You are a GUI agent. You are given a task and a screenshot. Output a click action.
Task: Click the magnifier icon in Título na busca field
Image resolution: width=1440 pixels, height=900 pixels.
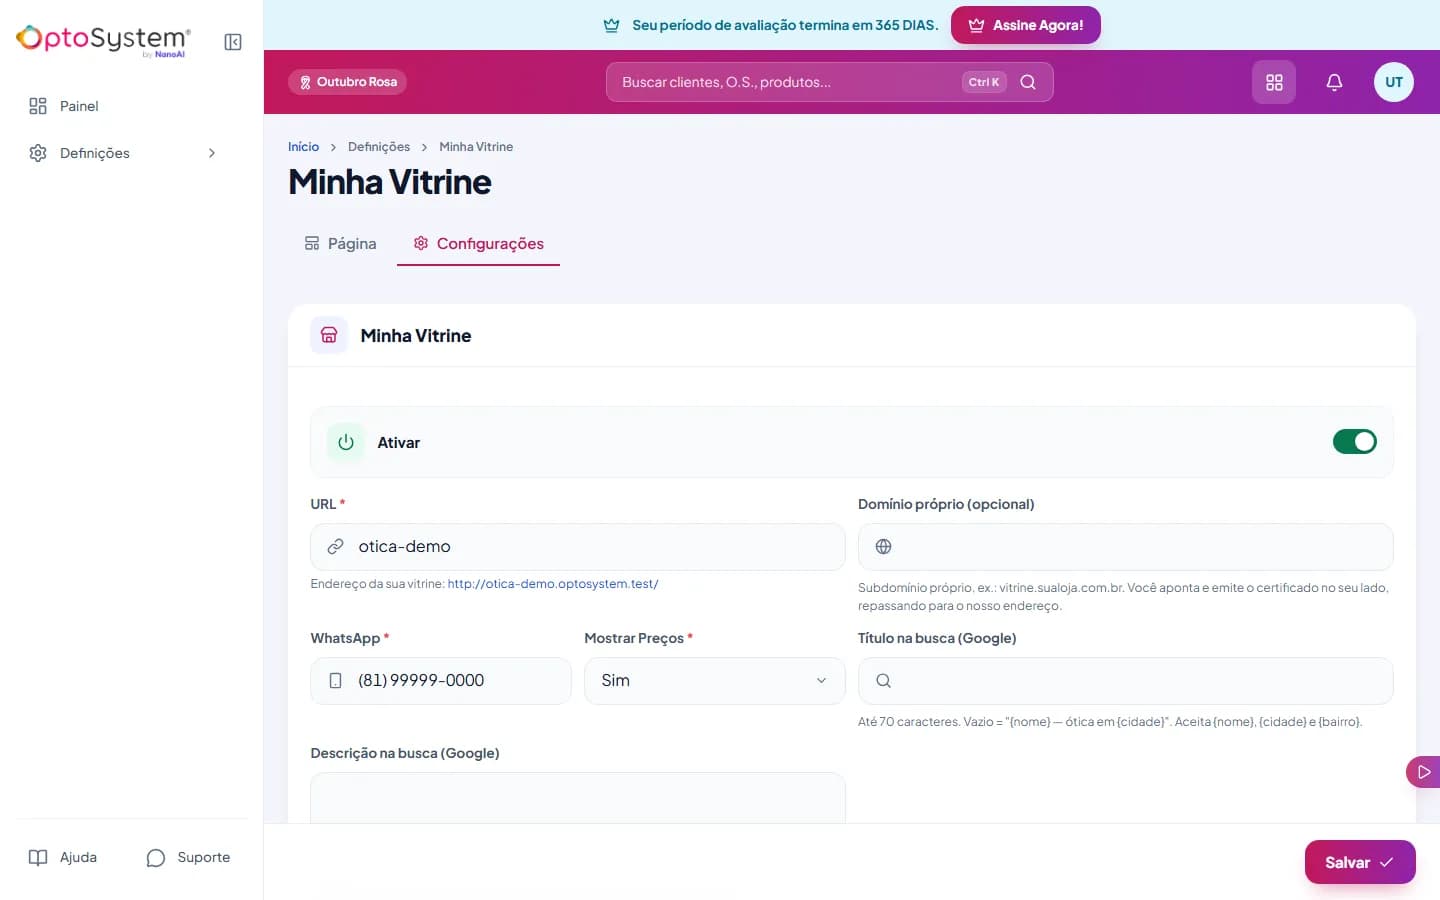click(883, 681)
